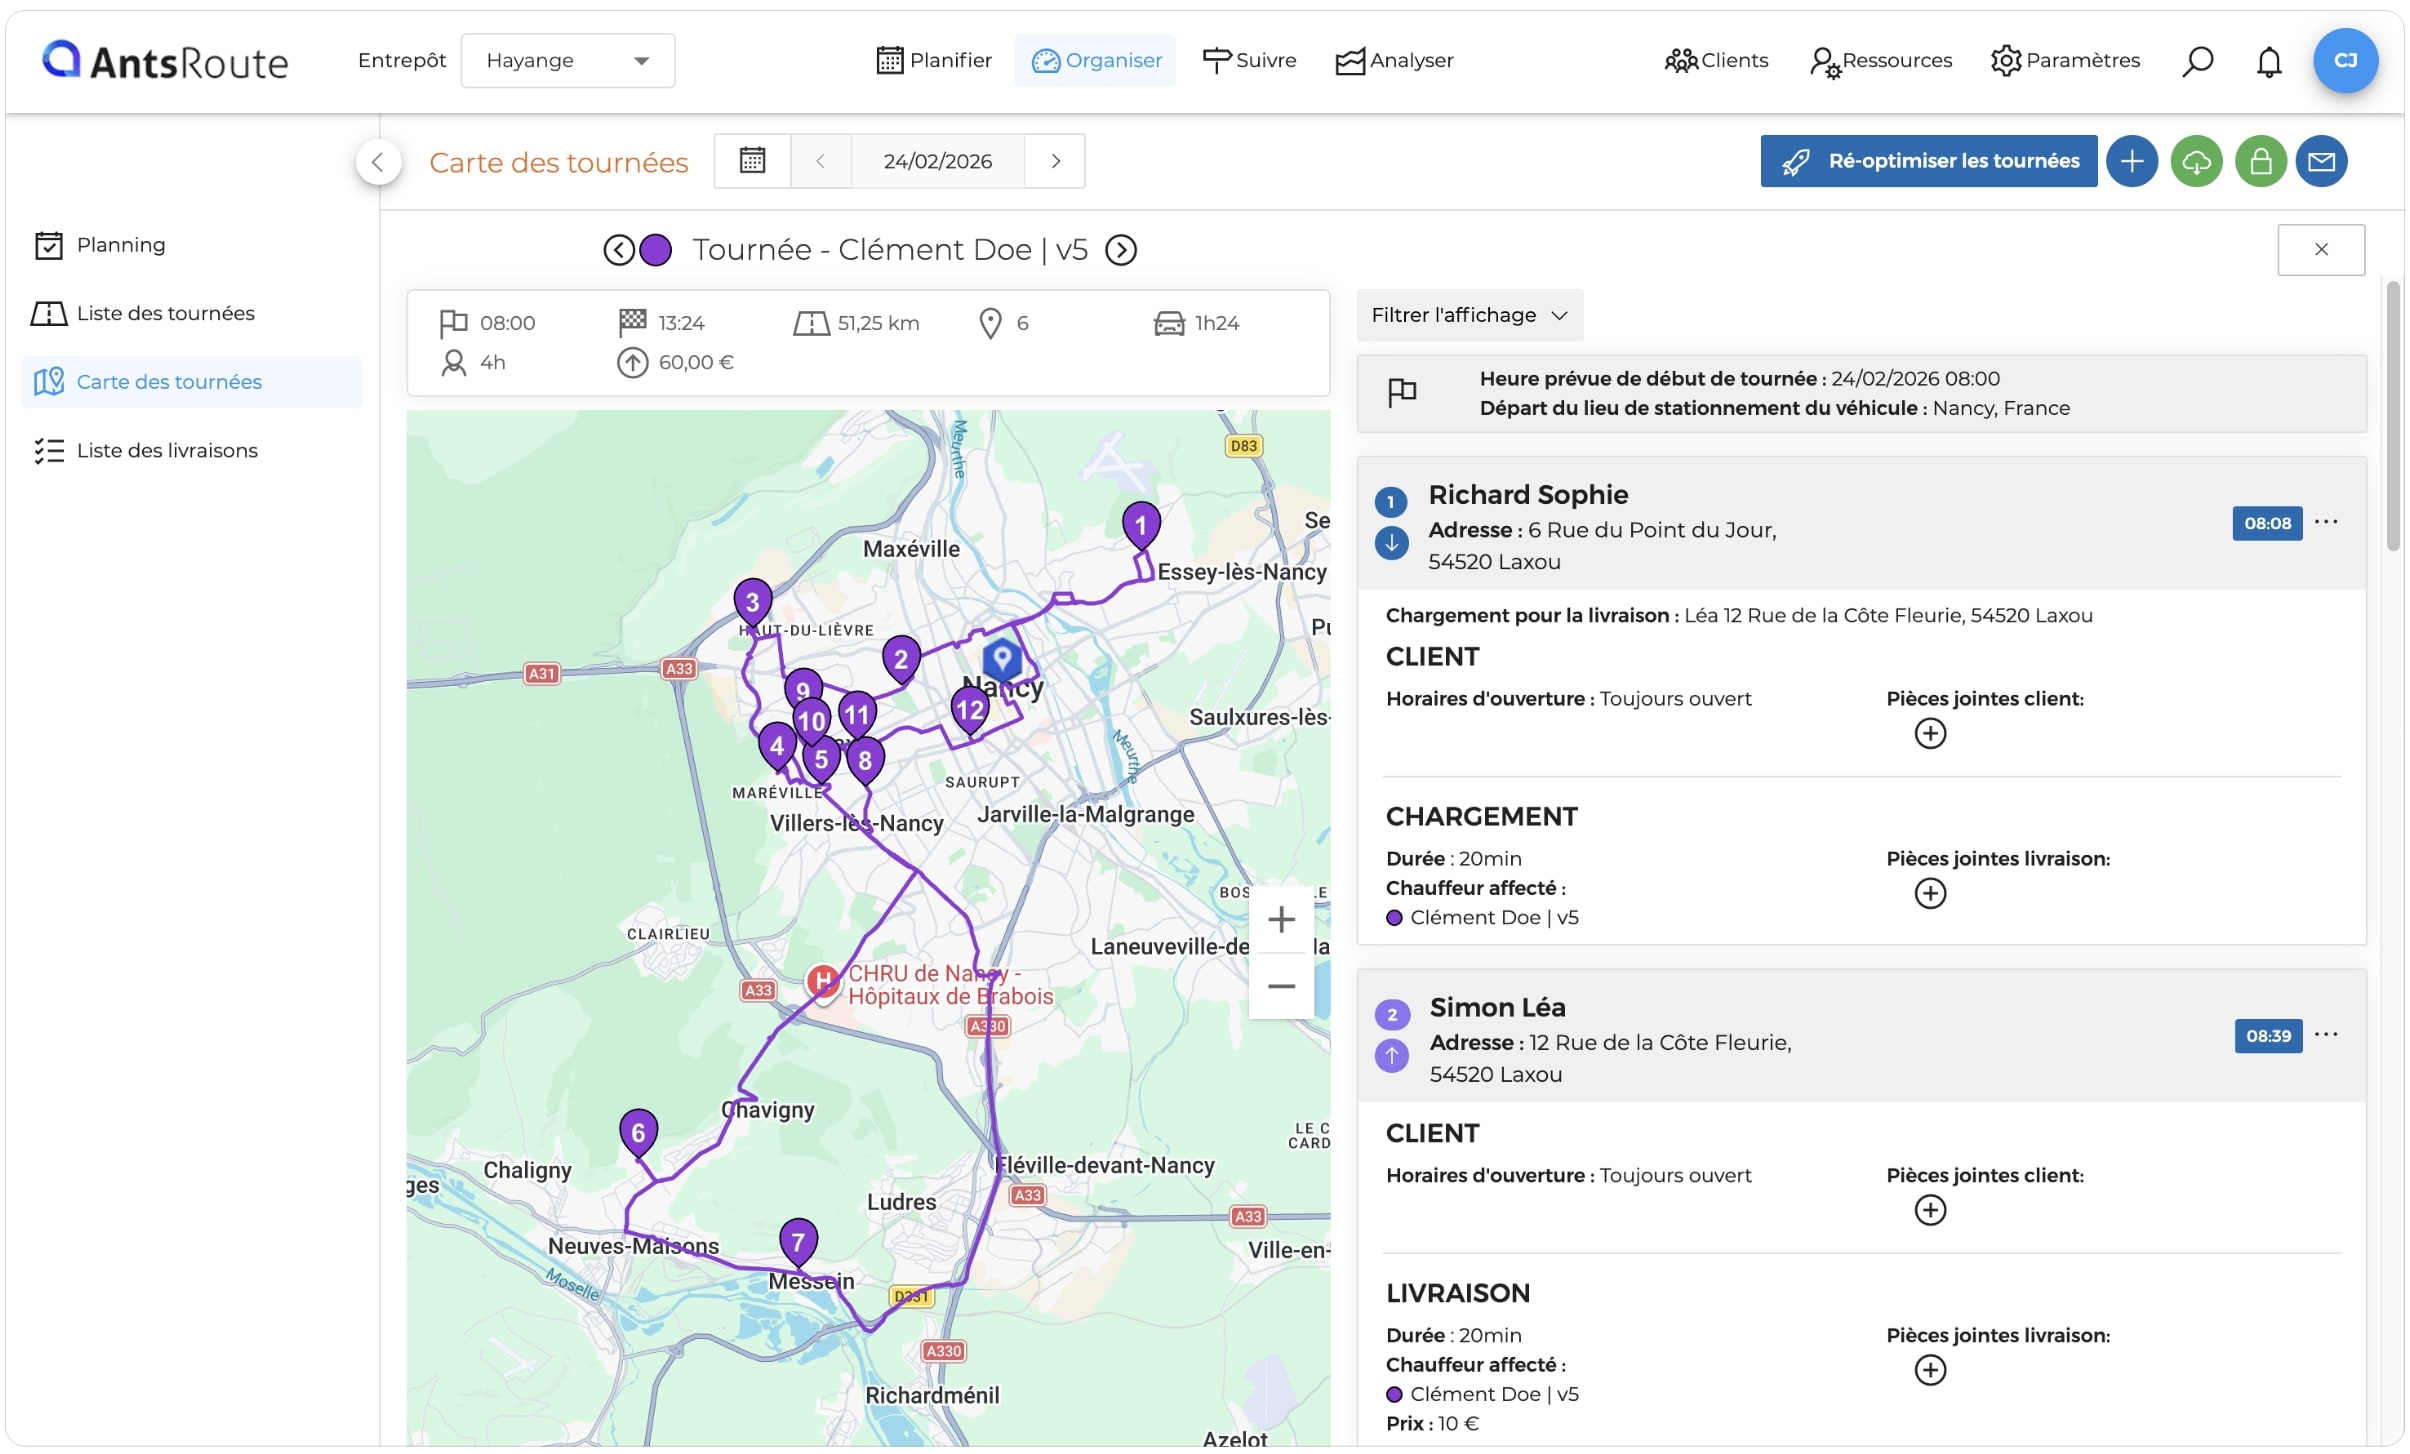Click the green cloud upload icon

(x=2196, y=161)
